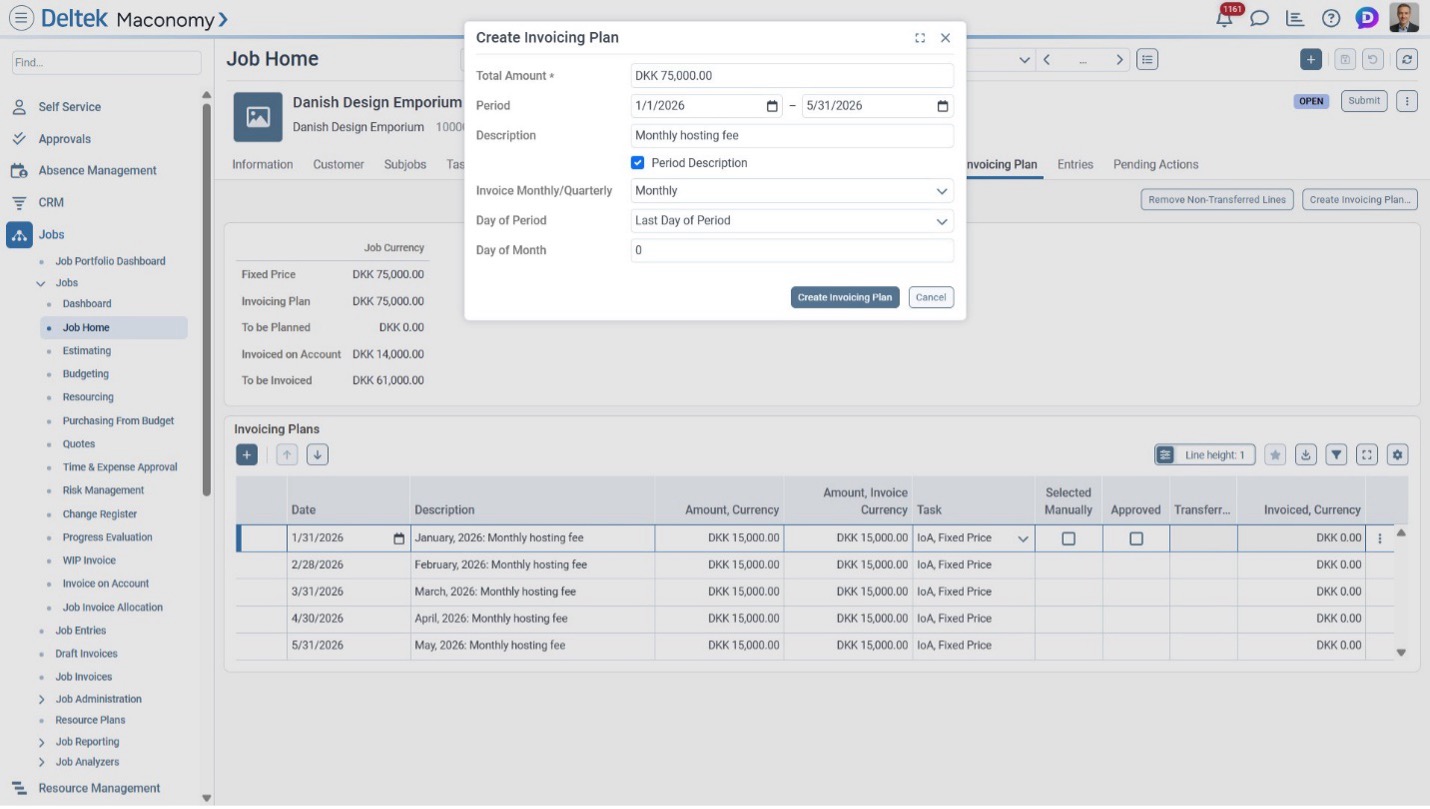Click the purple Deltek assistant icon

coord(1365,17)
